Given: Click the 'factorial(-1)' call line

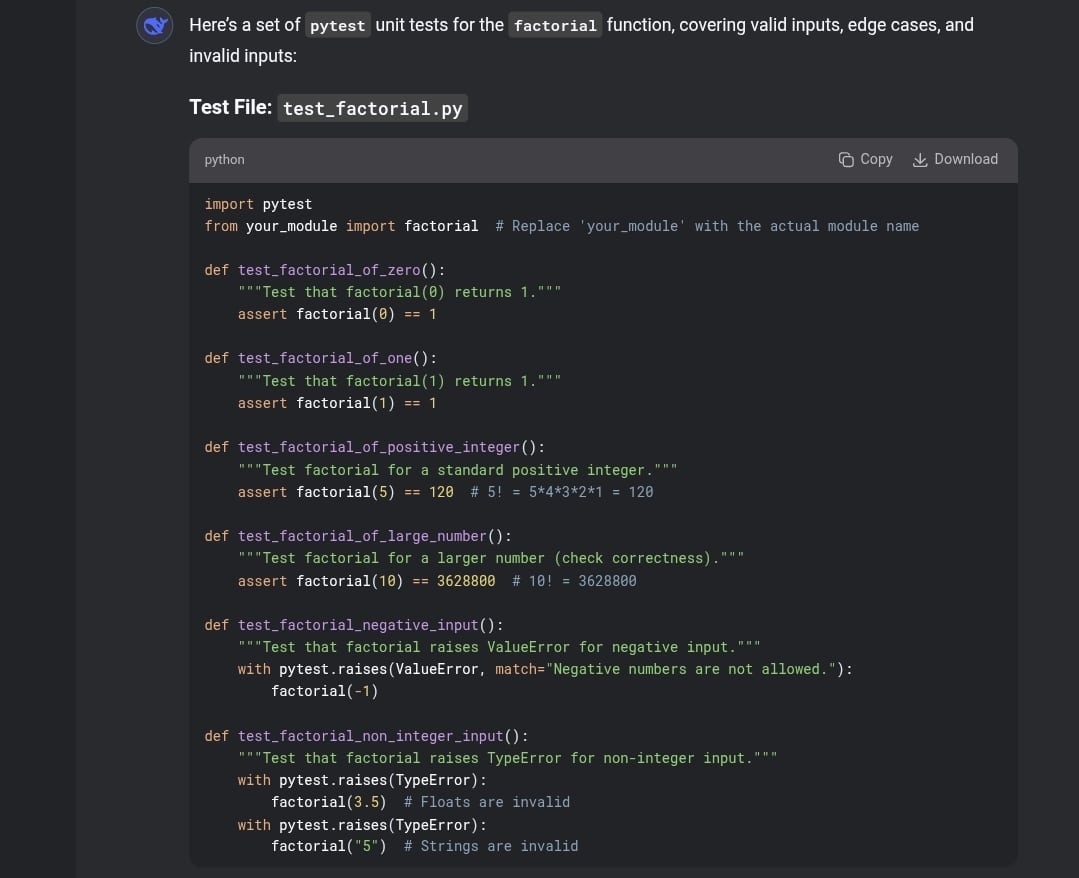Looking at the screenshot, I should (325, 692).
